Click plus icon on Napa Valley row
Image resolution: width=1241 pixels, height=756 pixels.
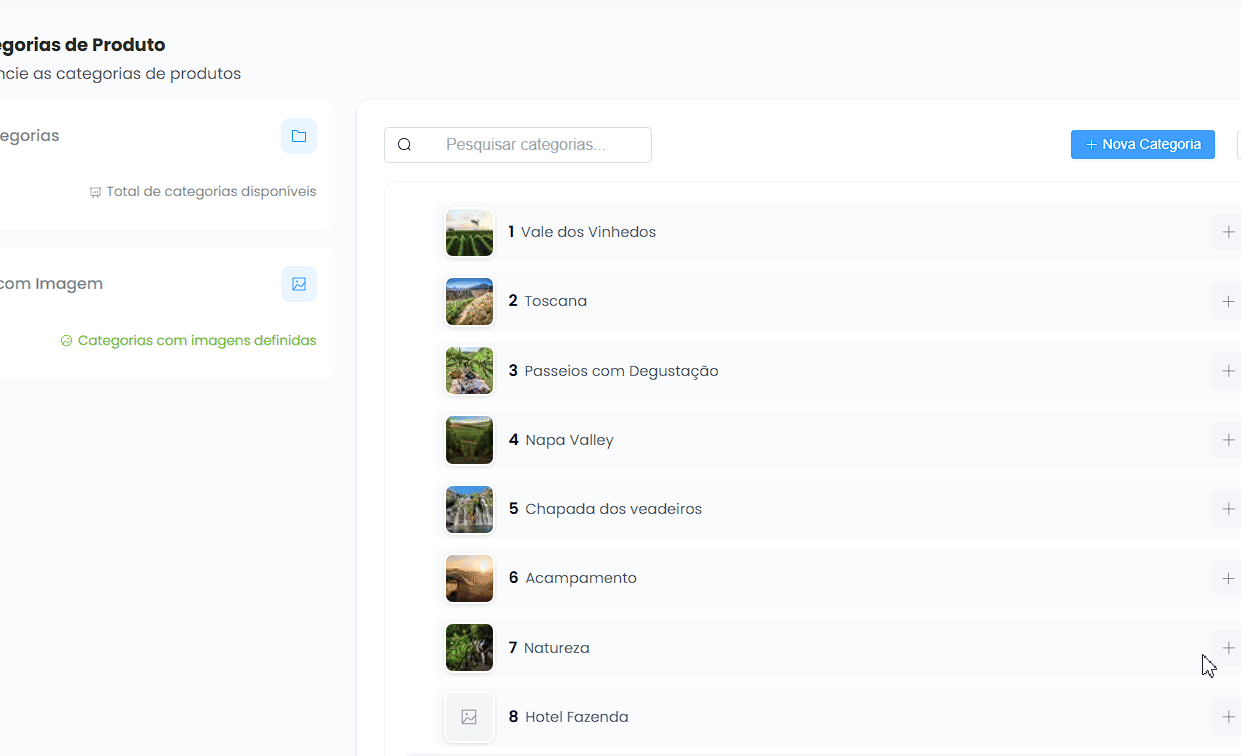[1228, 440]
